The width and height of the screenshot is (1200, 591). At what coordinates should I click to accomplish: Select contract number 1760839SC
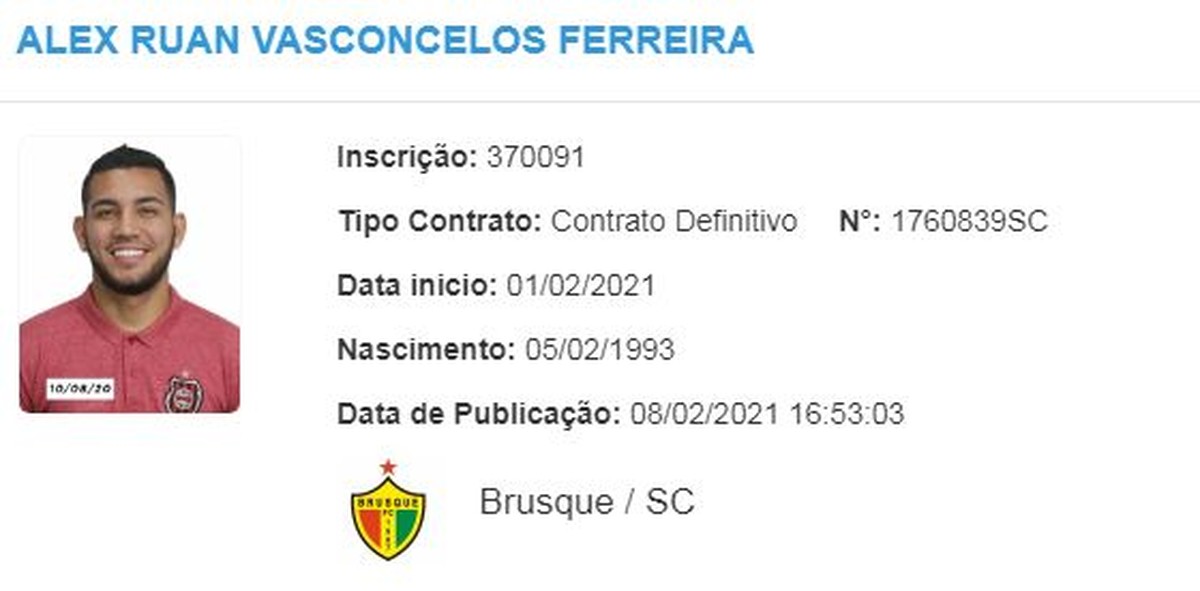pyautogui.click(x=968, y=221)
